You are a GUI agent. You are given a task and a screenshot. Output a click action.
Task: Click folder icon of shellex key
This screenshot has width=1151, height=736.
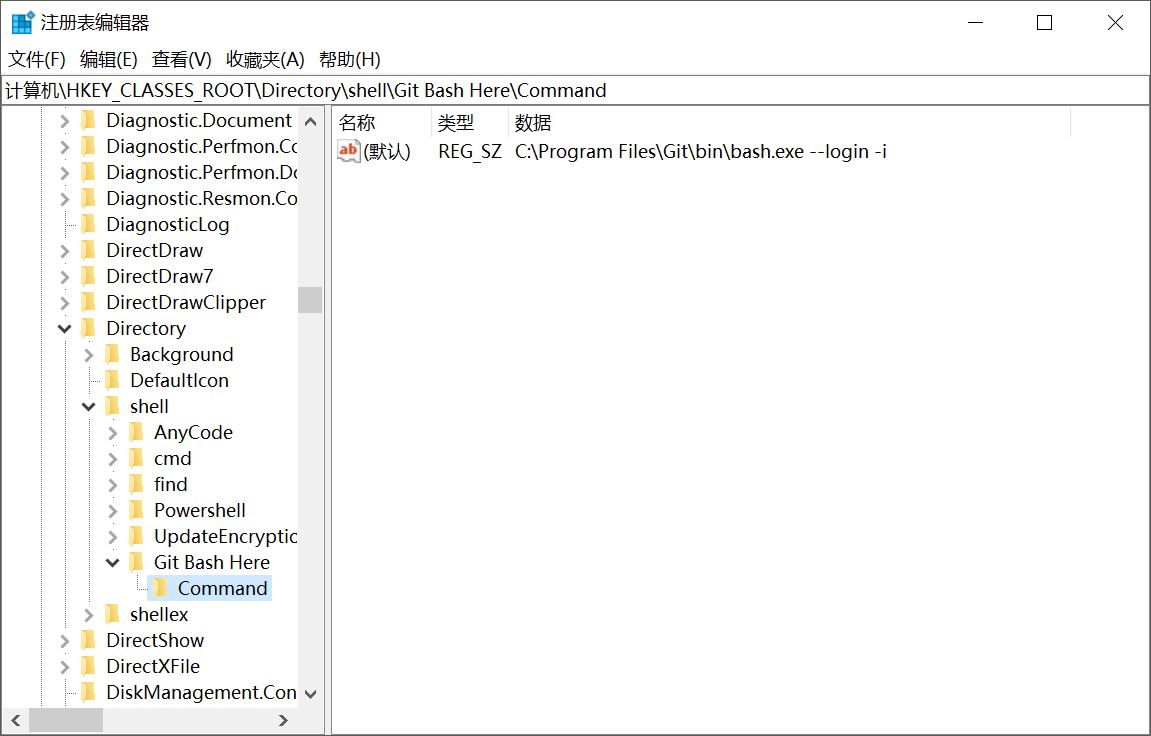pos(112,614)
